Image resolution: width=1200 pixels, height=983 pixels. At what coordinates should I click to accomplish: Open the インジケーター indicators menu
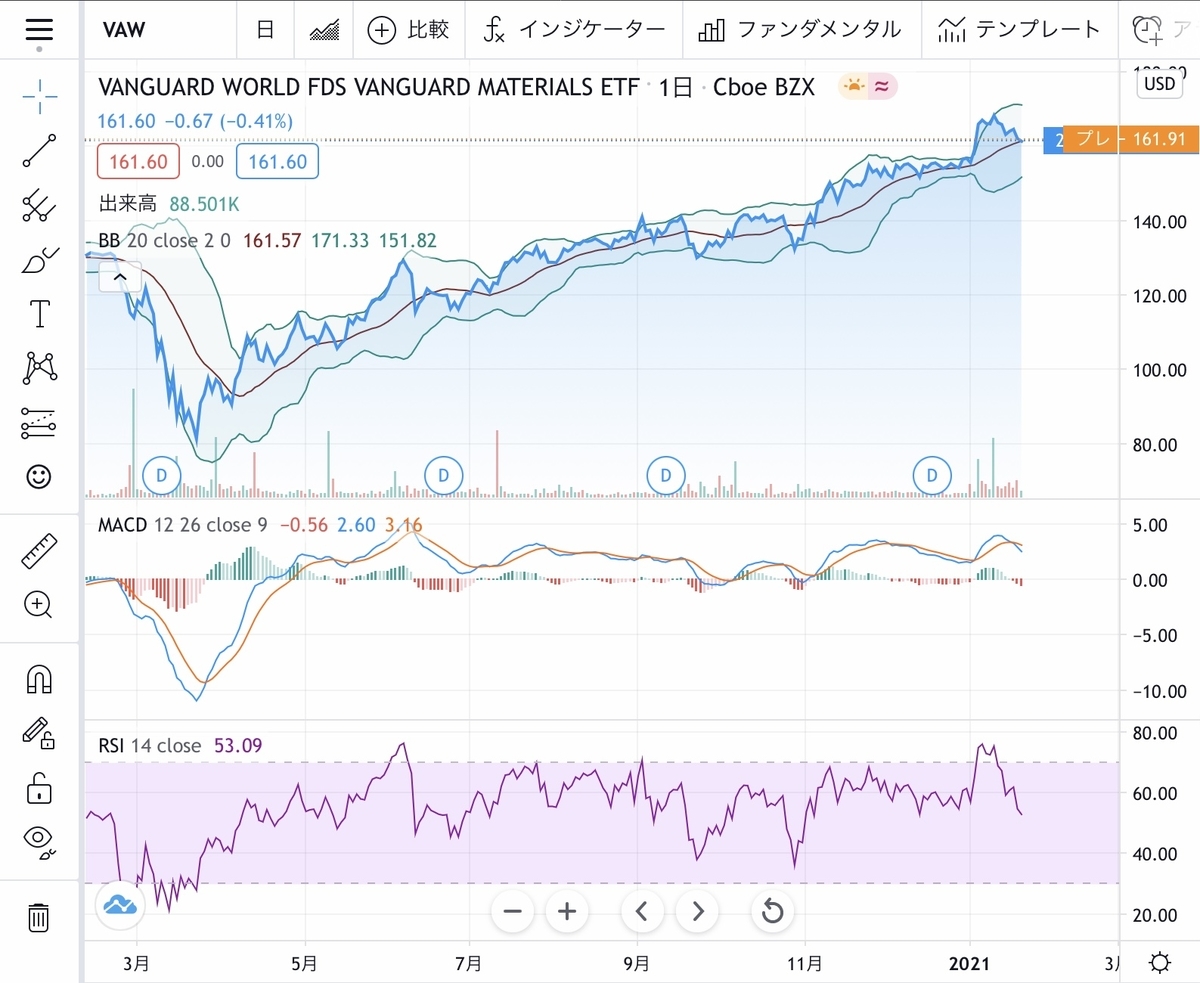(573, 30)
